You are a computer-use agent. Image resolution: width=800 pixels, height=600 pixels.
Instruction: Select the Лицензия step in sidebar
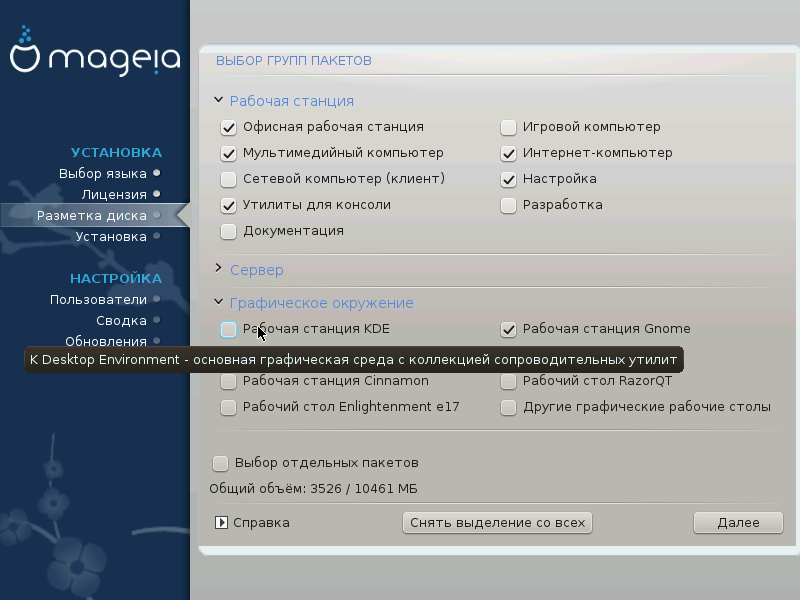(114, 194)
